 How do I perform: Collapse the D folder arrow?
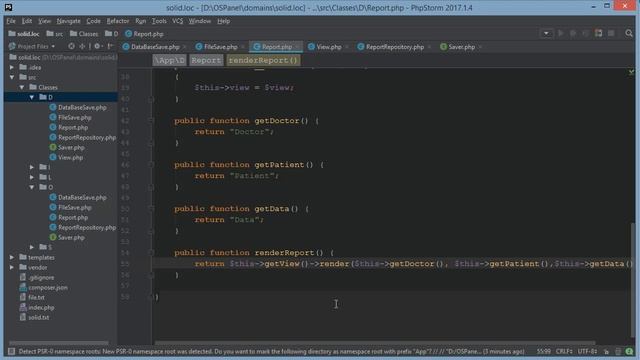click(32, 97)
